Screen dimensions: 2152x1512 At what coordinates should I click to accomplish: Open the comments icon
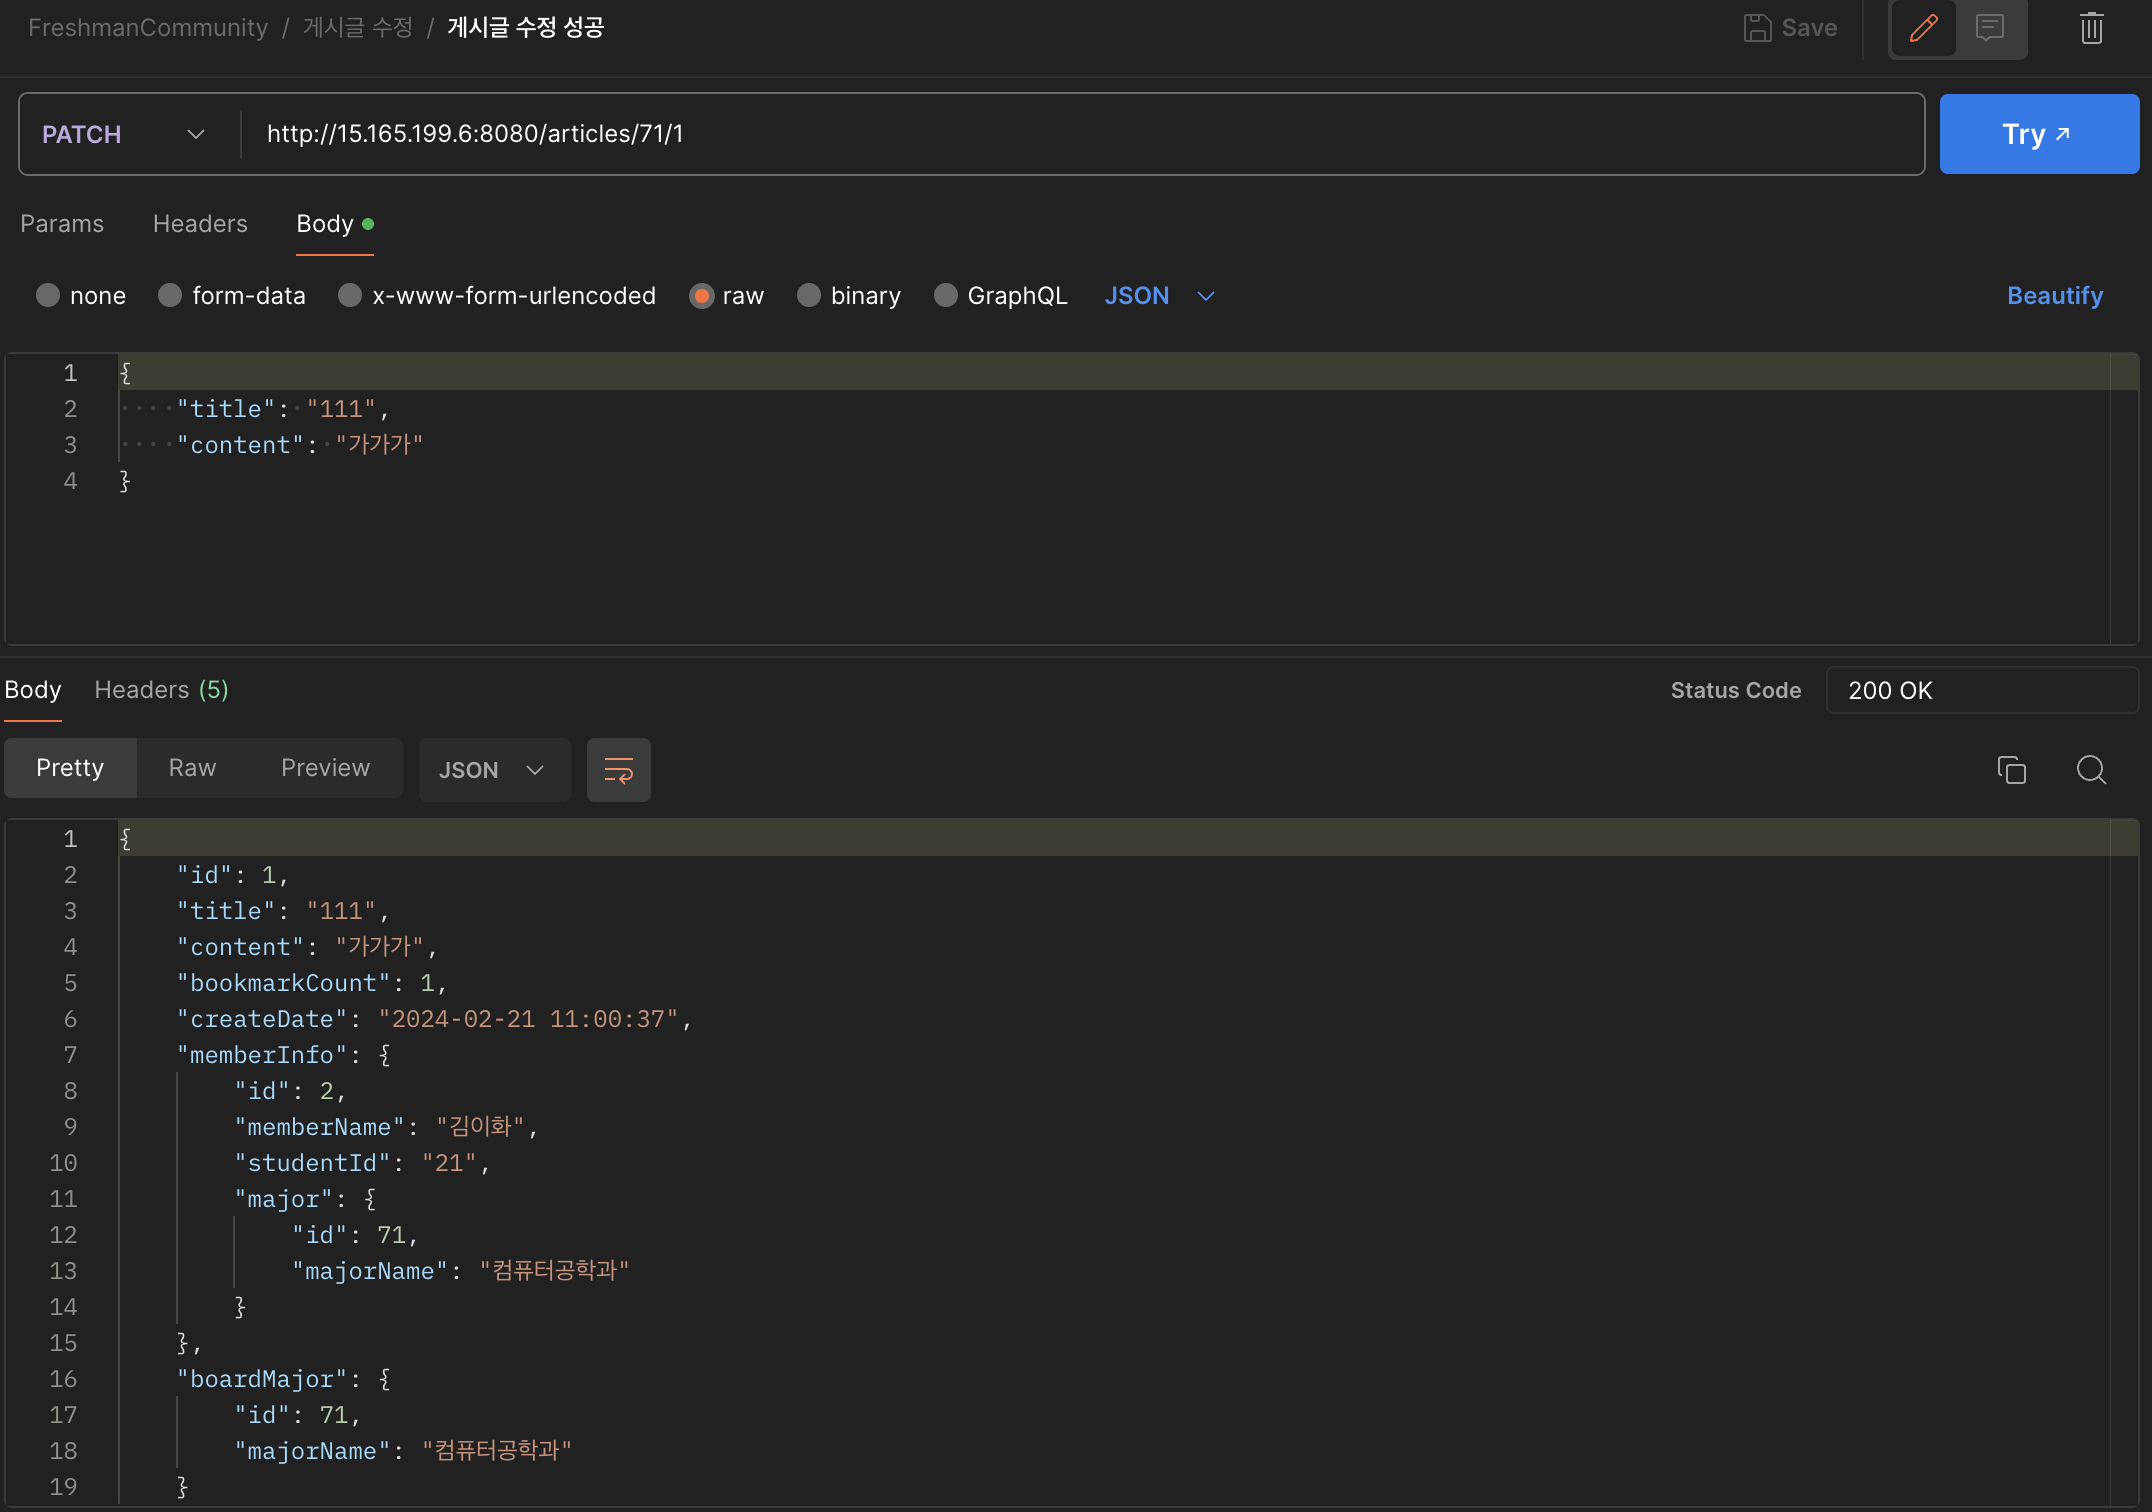[1990, 28]
